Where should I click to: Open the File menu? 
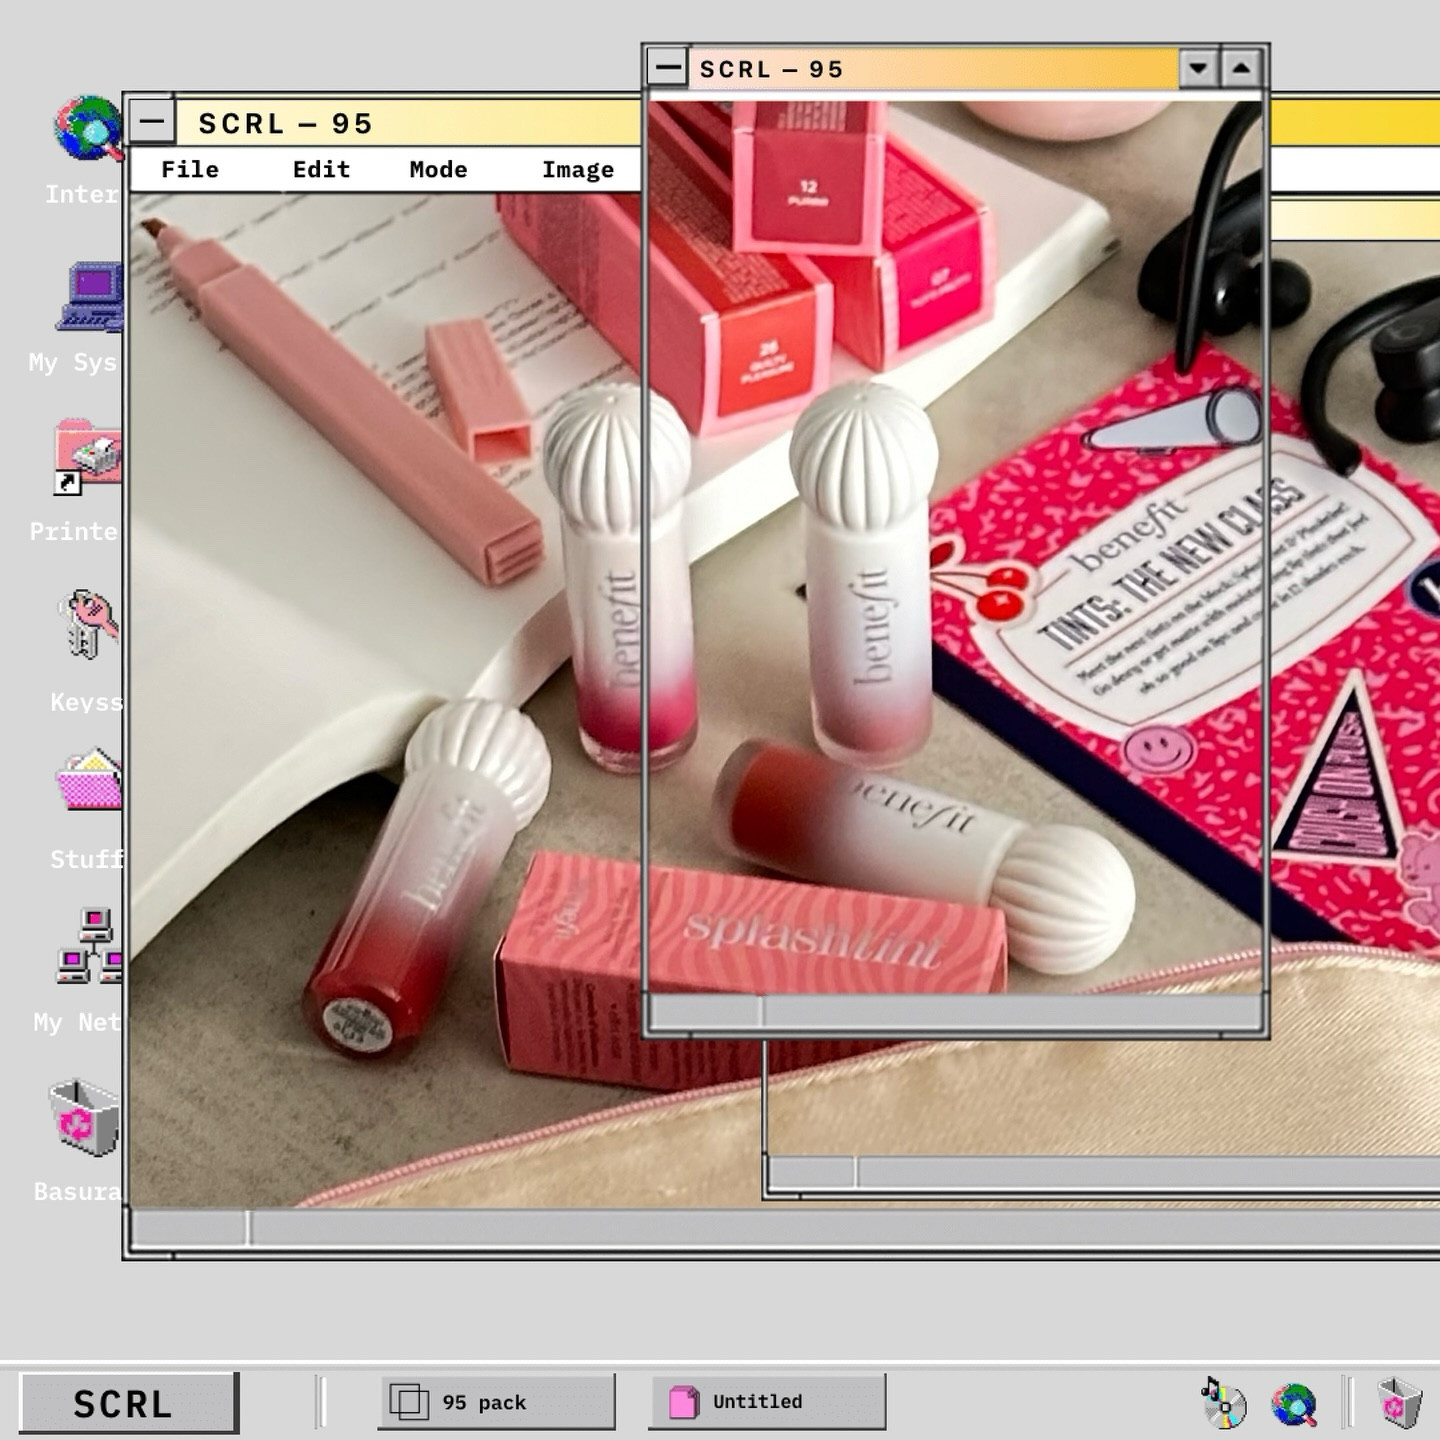[x=190, y=170]
